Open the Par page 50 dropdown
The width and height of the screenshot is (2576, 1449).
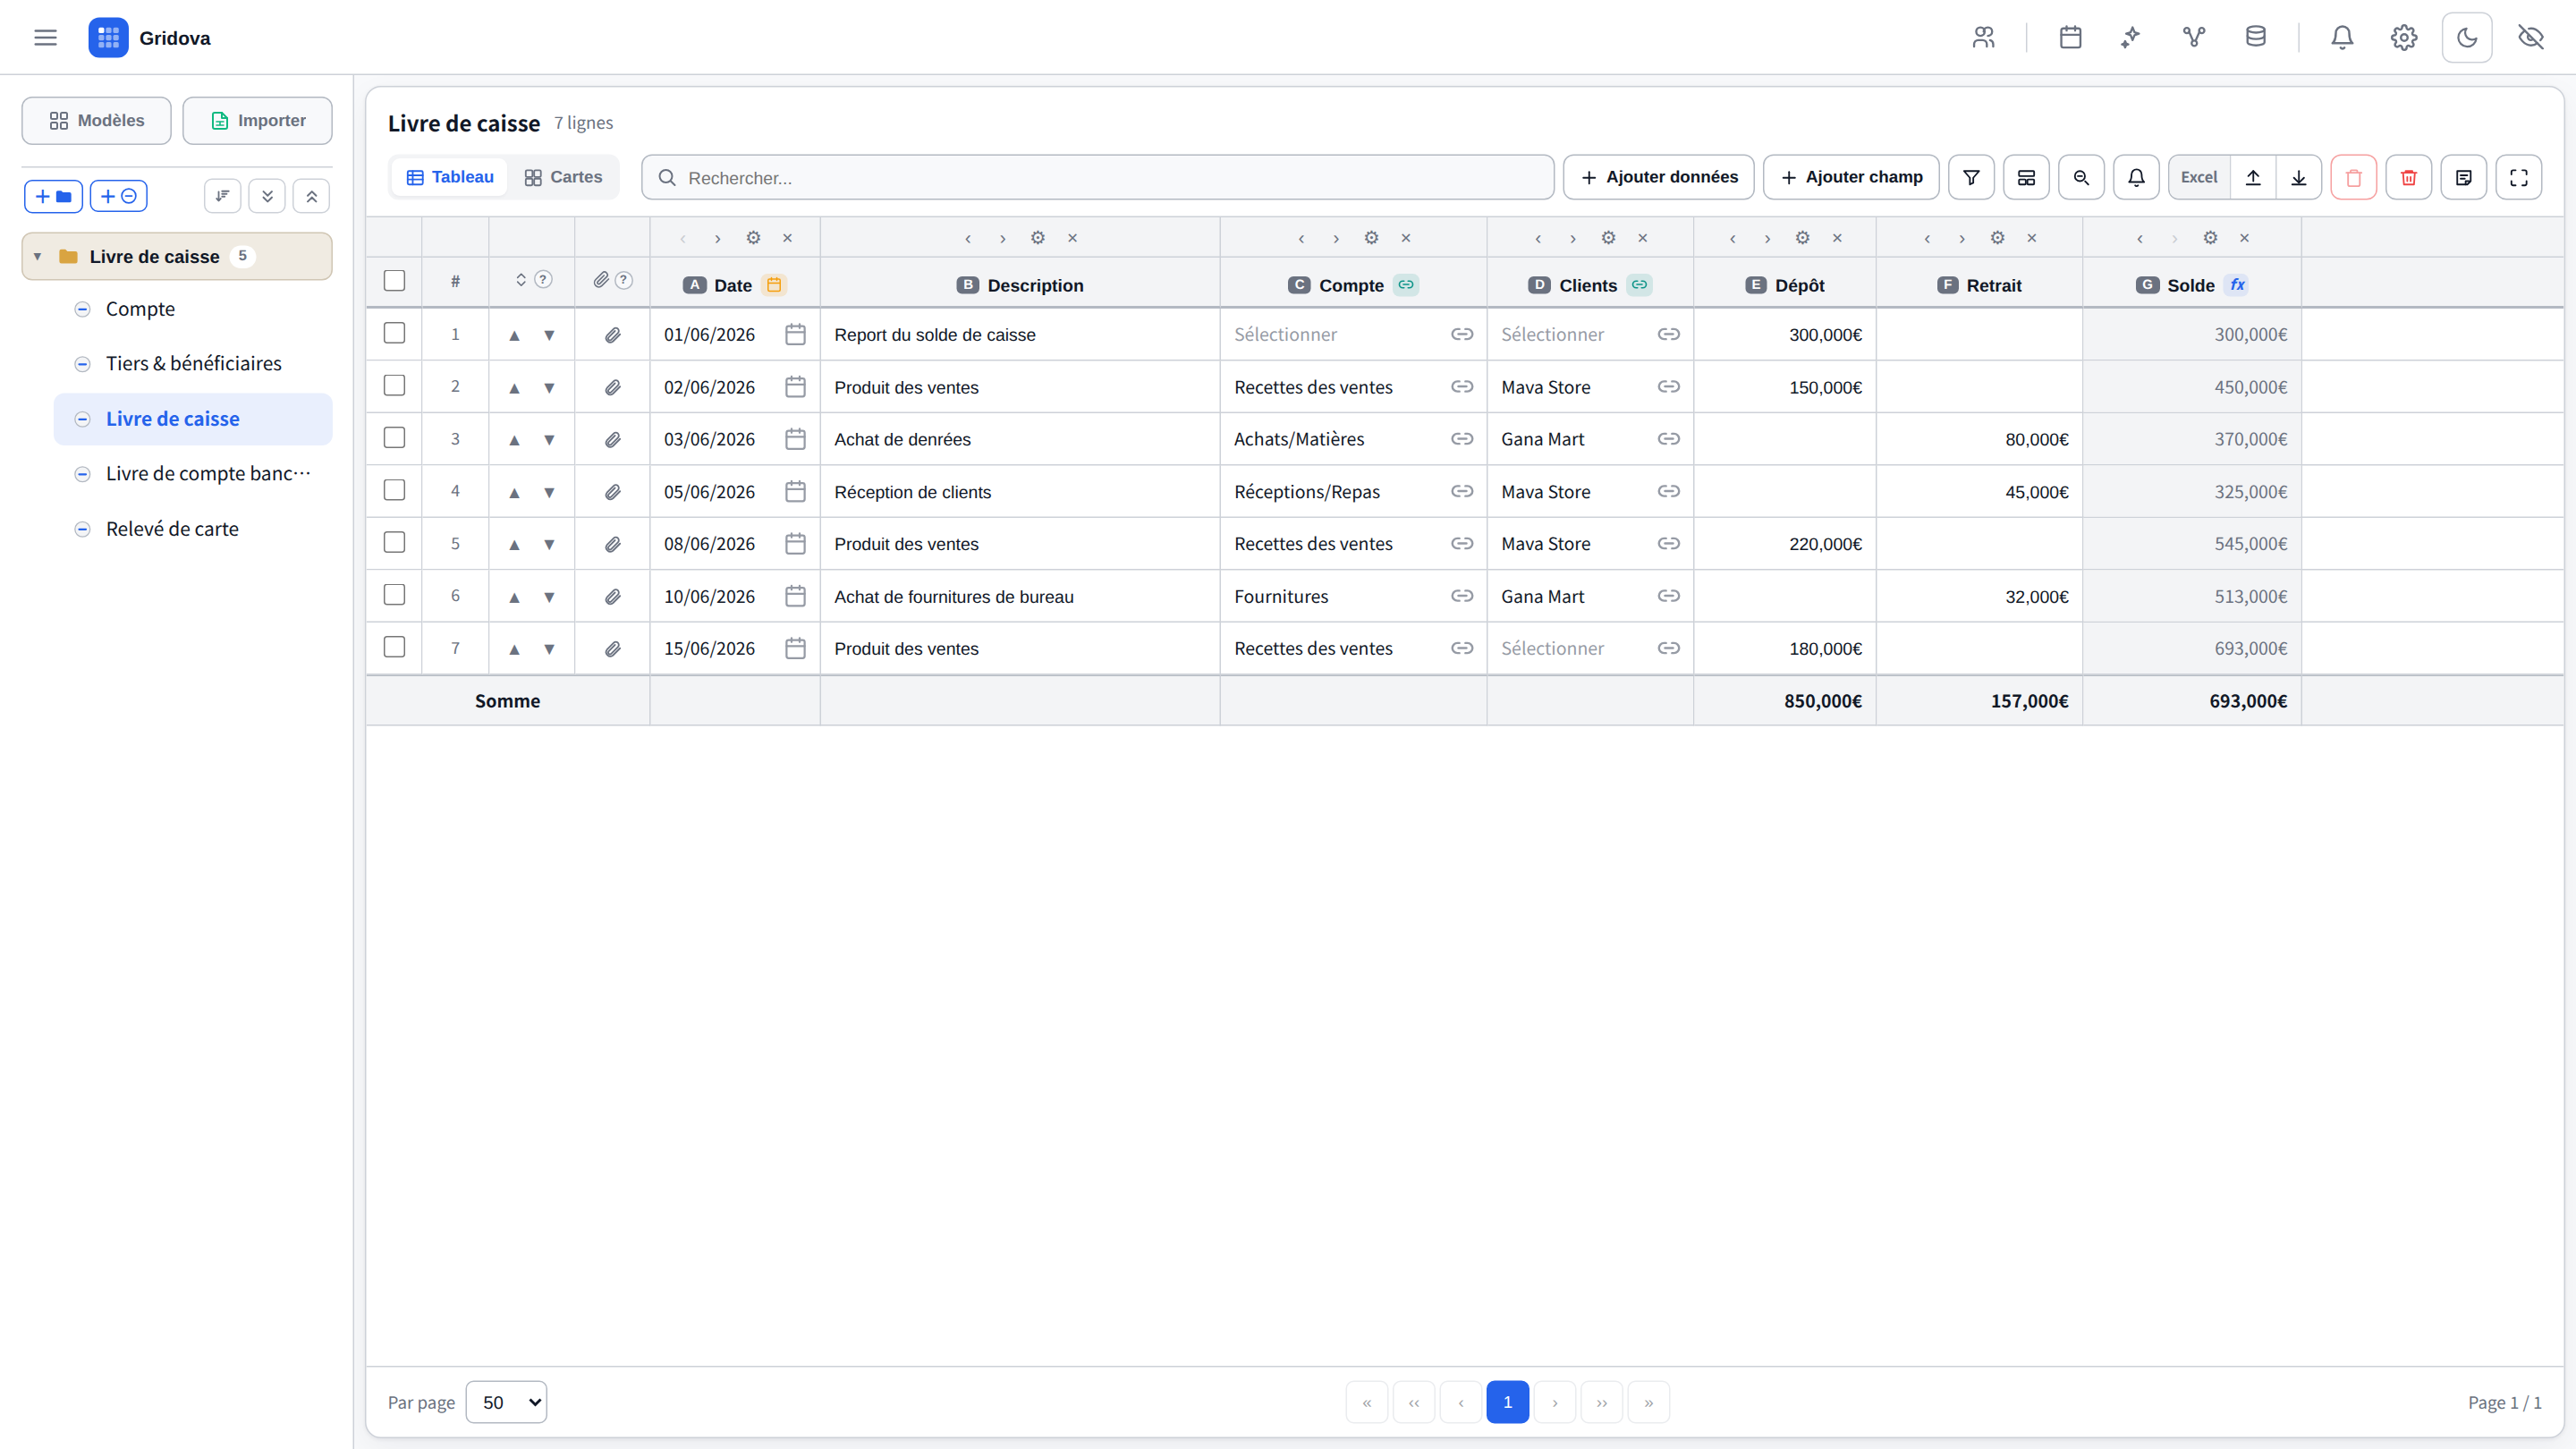pyautogui.click(x=506, y=1402)
